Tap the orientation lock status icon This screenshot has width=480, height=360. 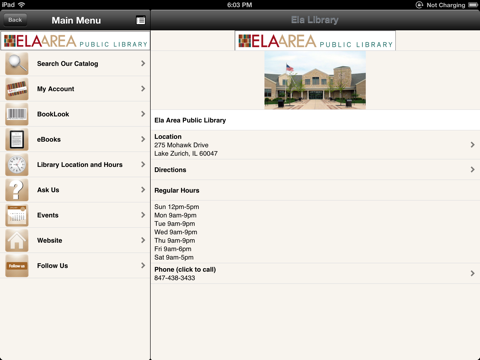pyautogui.click(x=419, y=5)
